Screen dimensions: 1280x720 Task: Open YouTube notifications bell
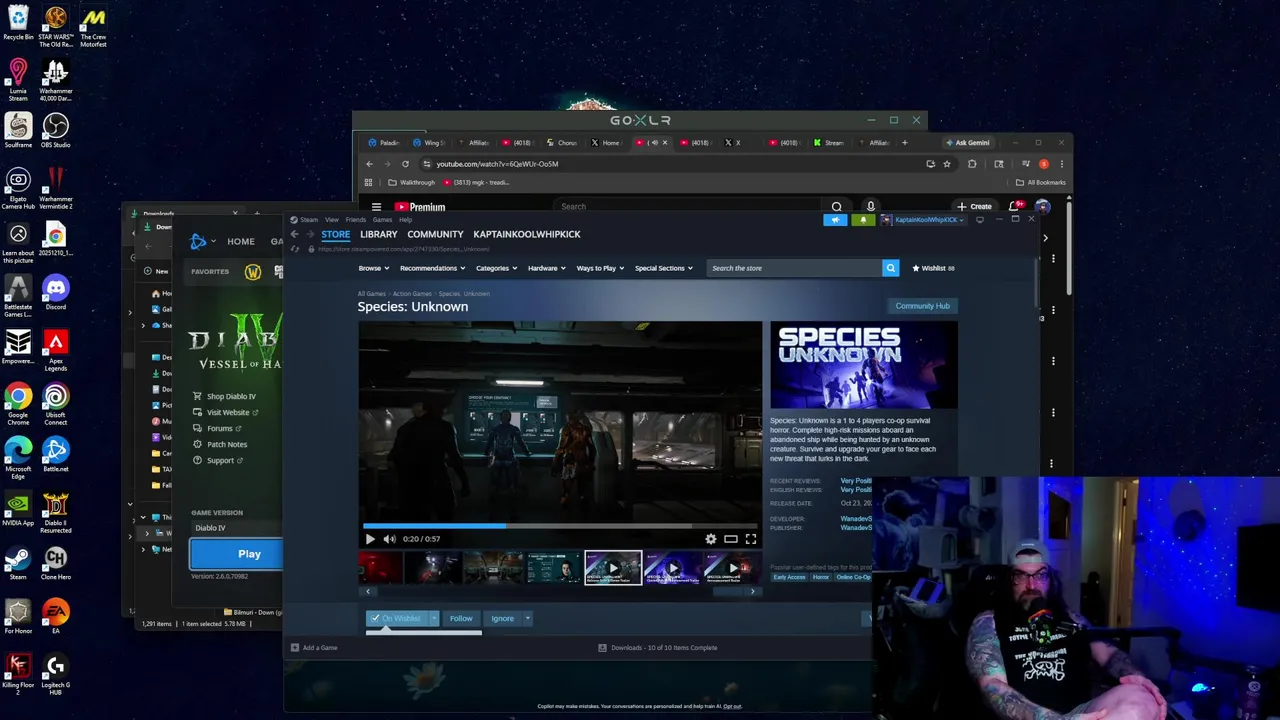click(x=1014, y=207)
